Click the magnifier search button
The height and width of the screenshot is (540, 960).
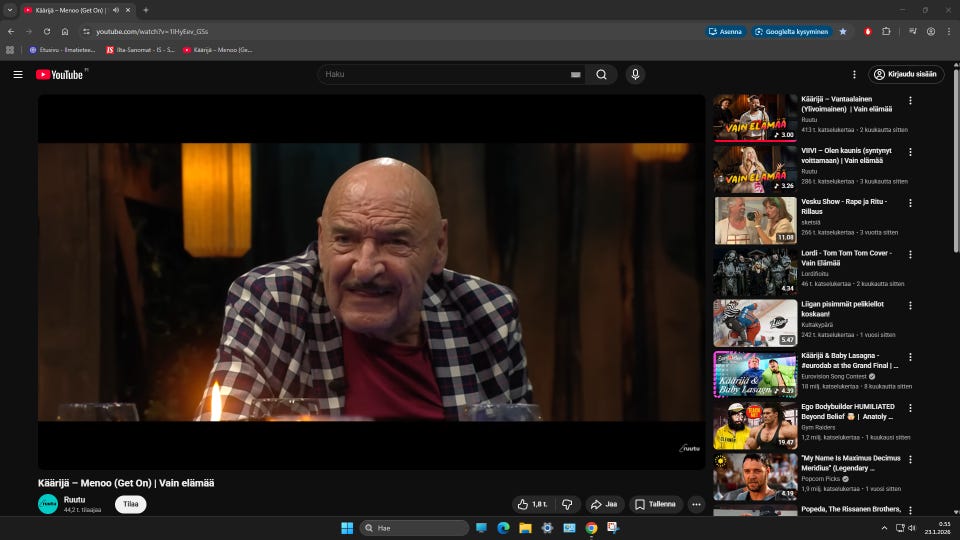(x=601, y=74)
